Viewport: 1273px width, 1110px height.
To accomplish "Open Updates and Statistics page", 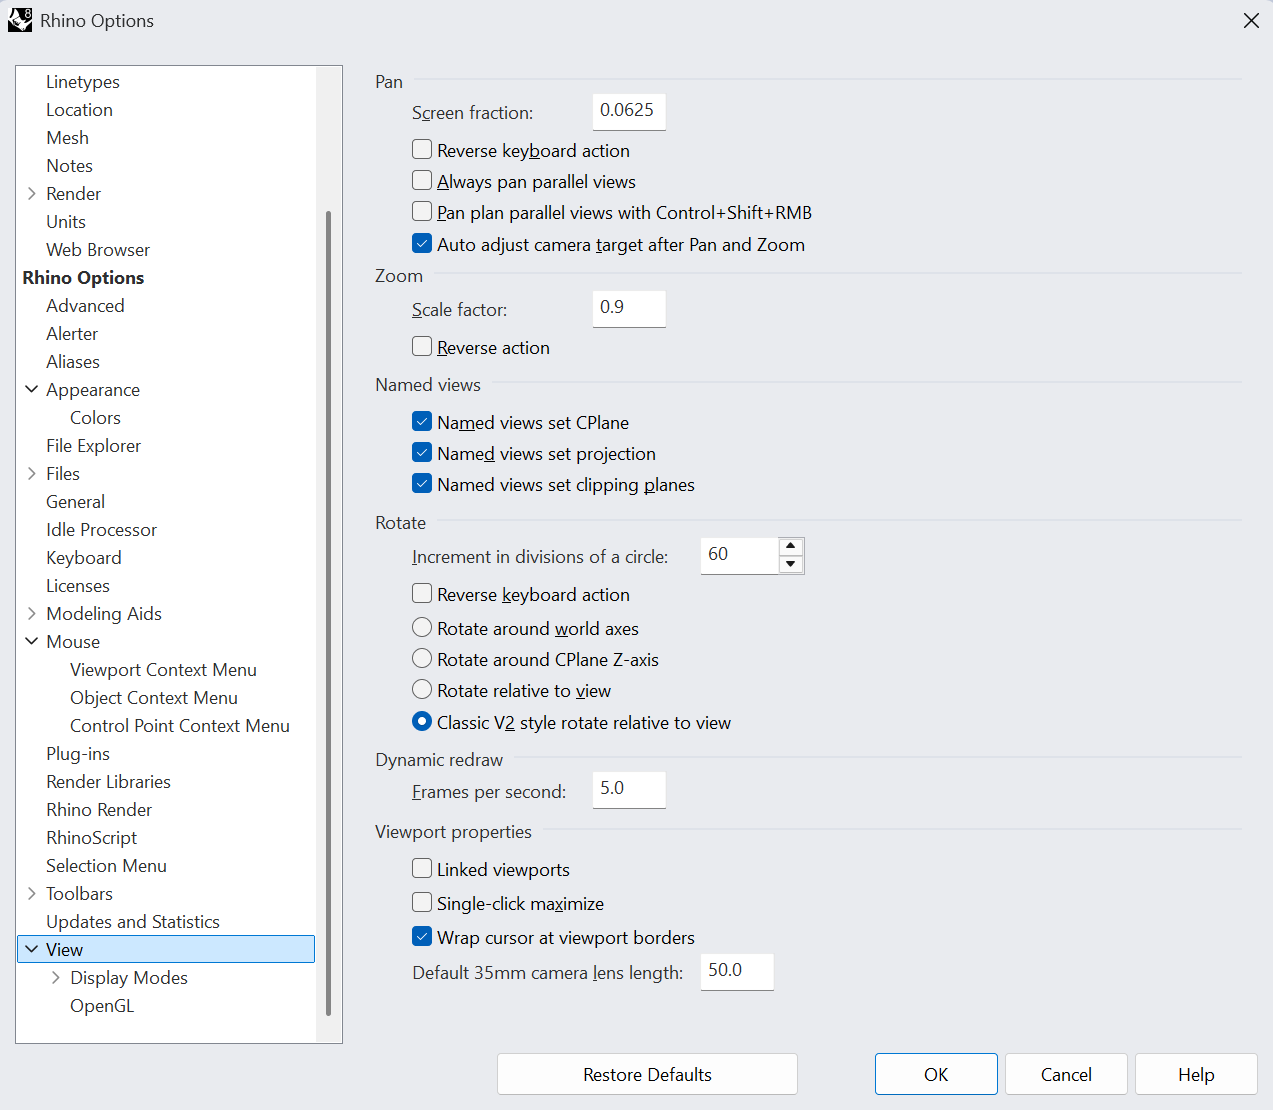I will click(133, 921).
